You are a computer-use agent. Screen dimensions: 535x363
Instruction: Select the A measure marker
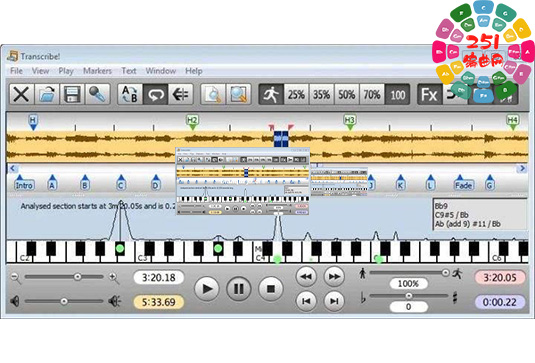(52, 184)
